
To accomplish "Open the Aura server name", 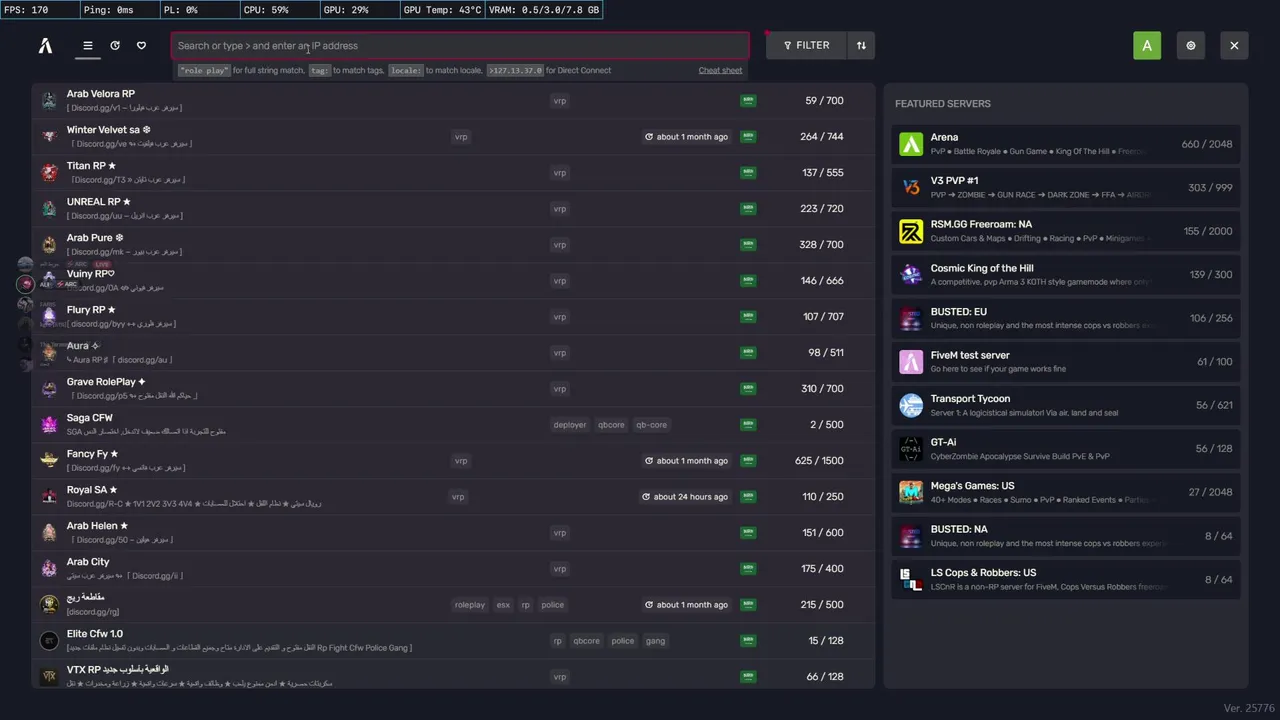I will point(83,346).
